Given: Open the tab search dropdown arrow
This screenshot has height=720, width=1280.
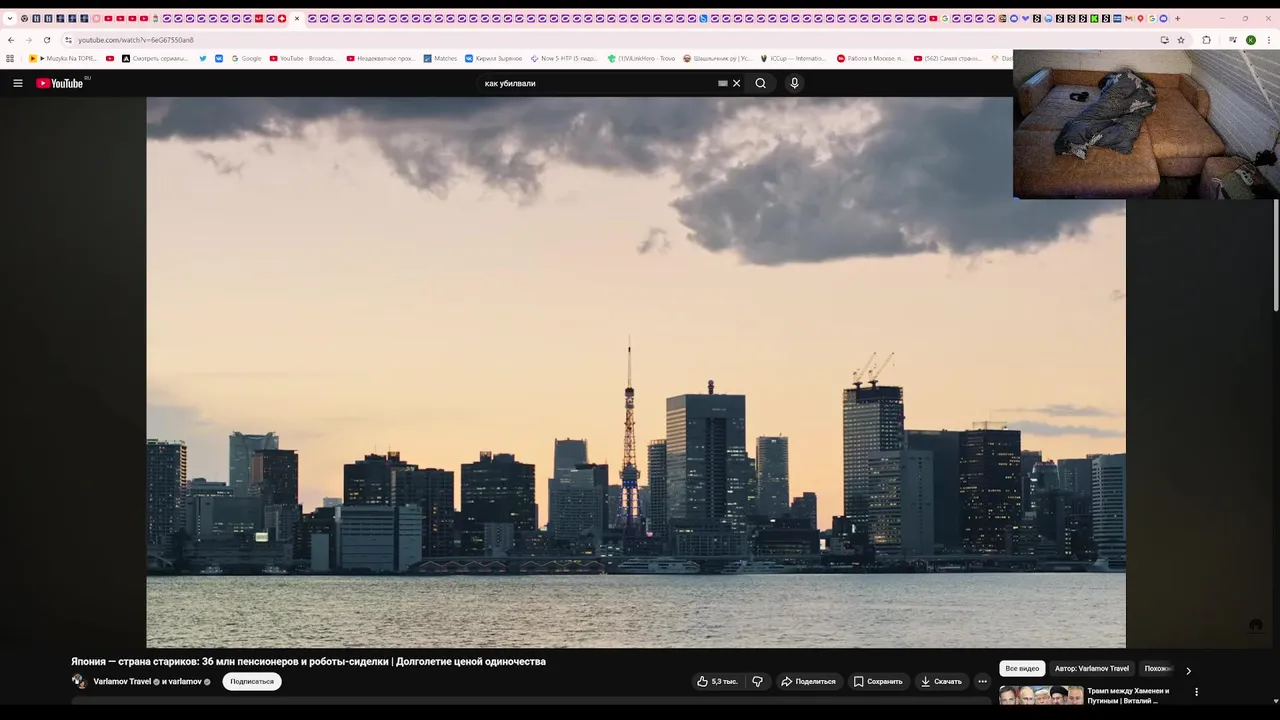Looking at the screenshot, I should click(x=10, y=18).
